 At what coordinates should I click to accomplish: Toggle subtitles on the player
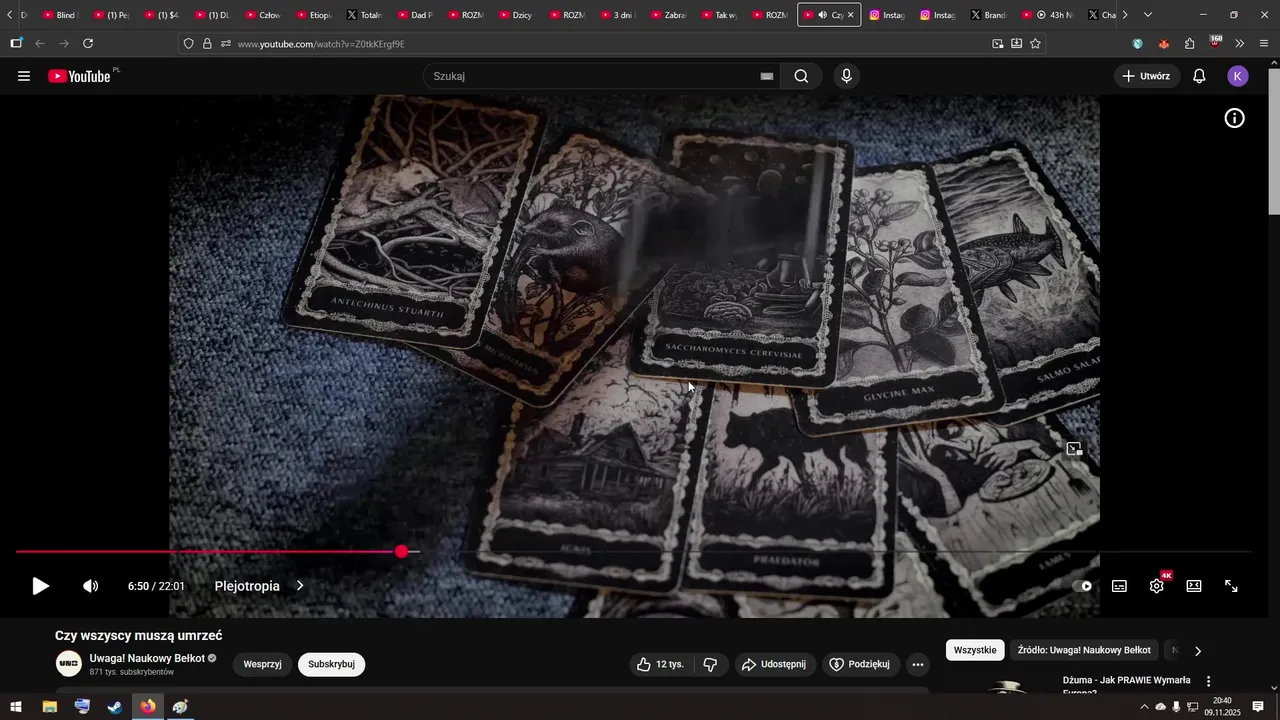pos(1119,586)
